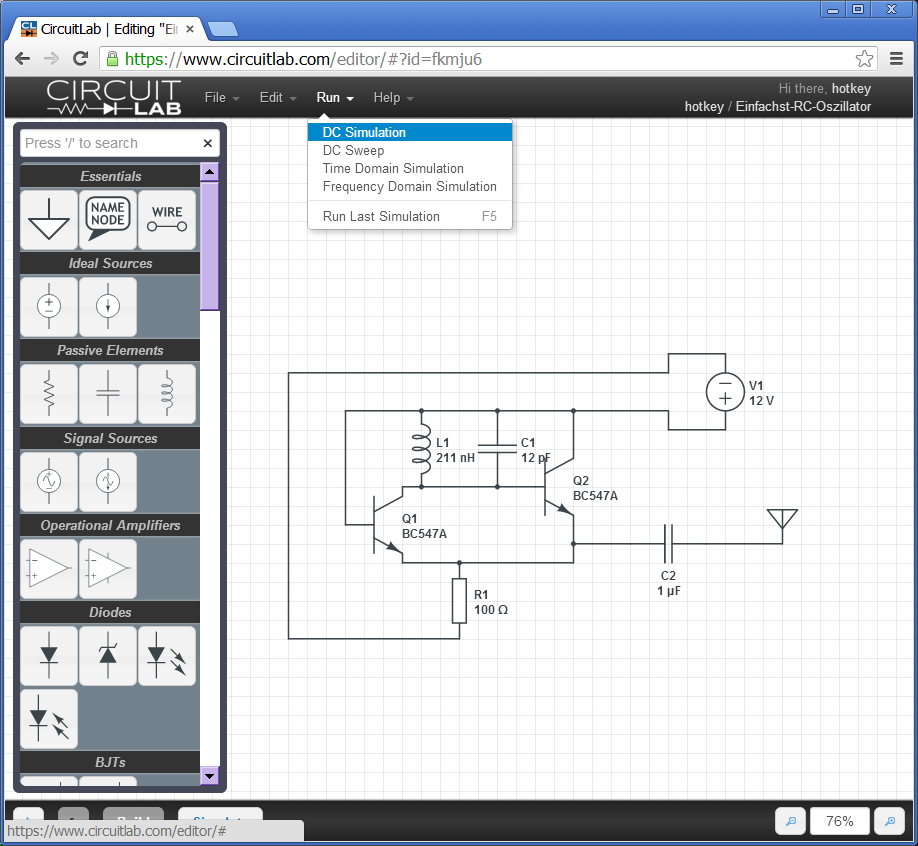Select Frequency Domain Simulation option
918x846 pixels.
[x=409, y=186]
